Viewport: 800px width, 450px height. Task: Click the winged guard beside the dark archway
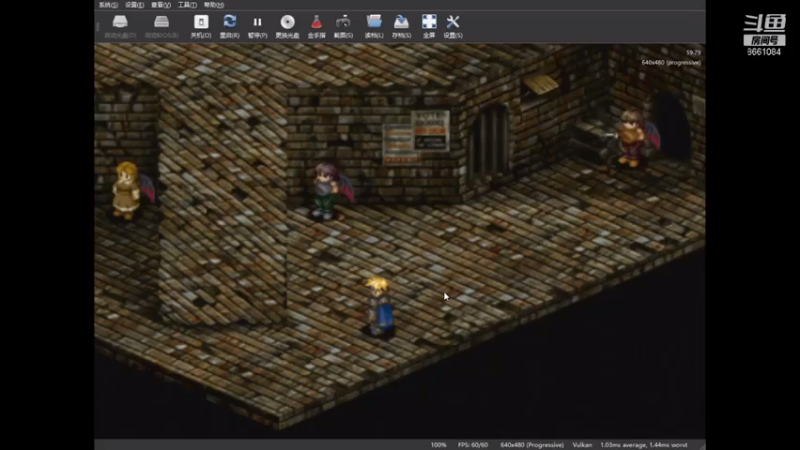click(635, 138)
